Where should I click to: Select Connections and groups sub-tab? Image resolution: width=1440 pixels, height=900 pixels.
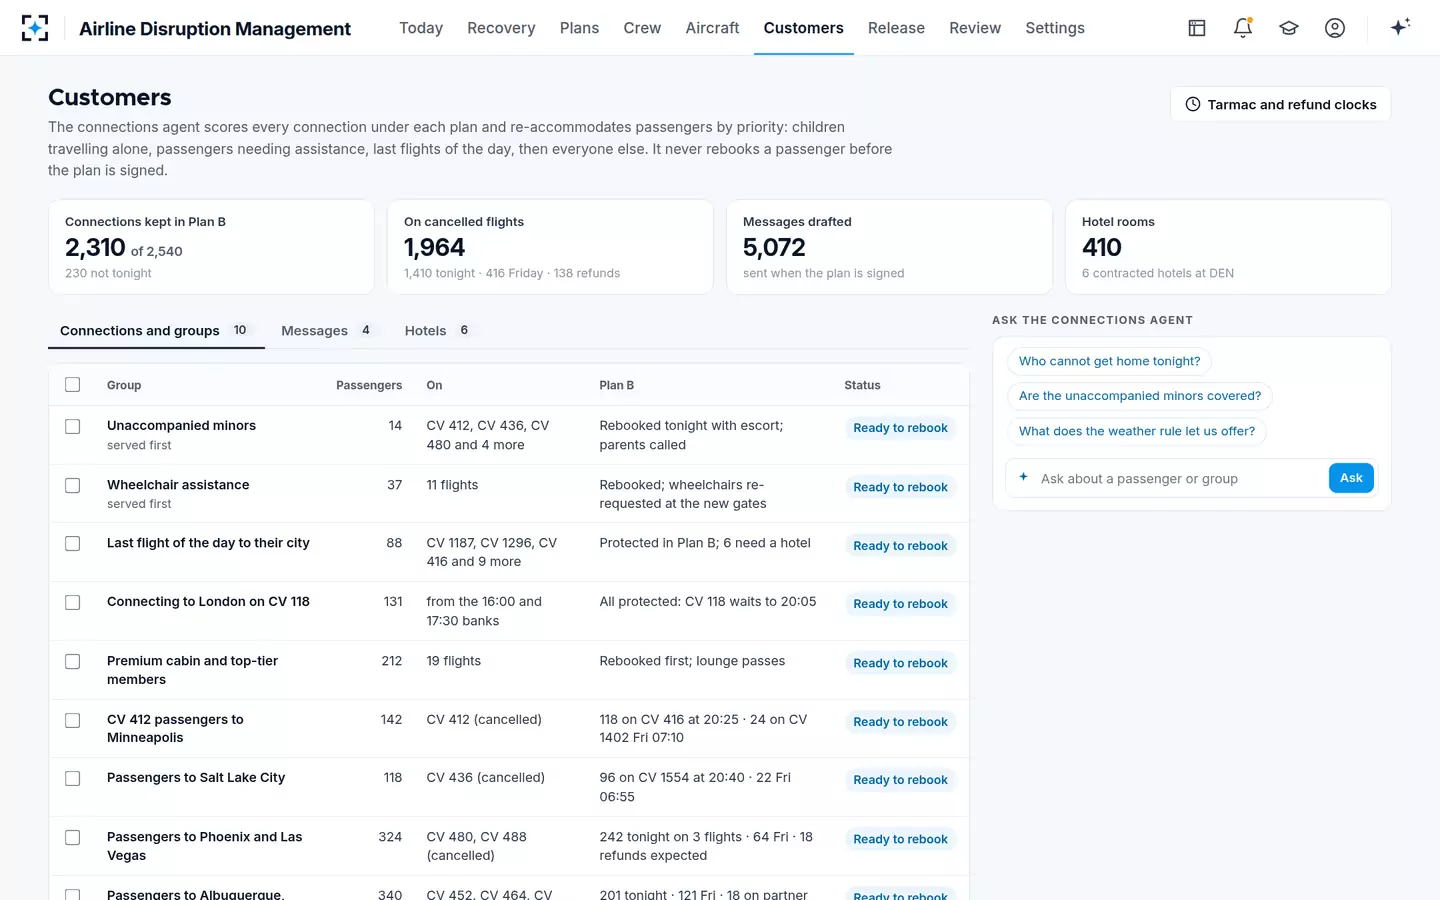(x=156, y=331)
